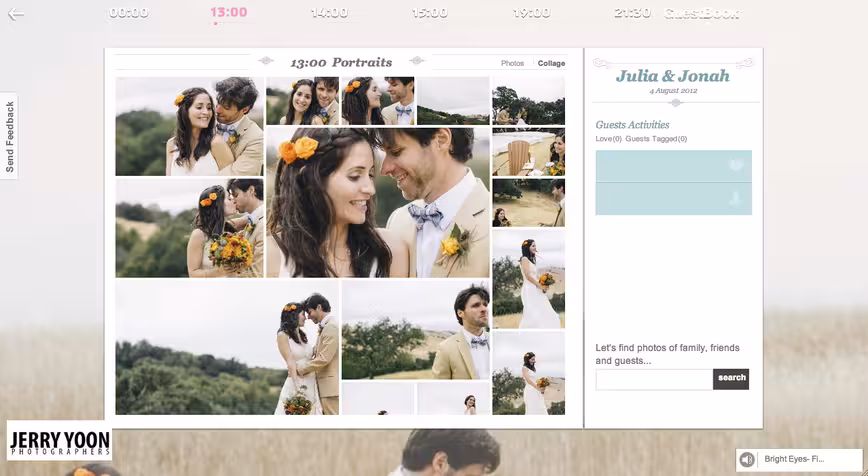Jump to the 13:00 timeline marker
Screen dimensions: 868x476
229,12
